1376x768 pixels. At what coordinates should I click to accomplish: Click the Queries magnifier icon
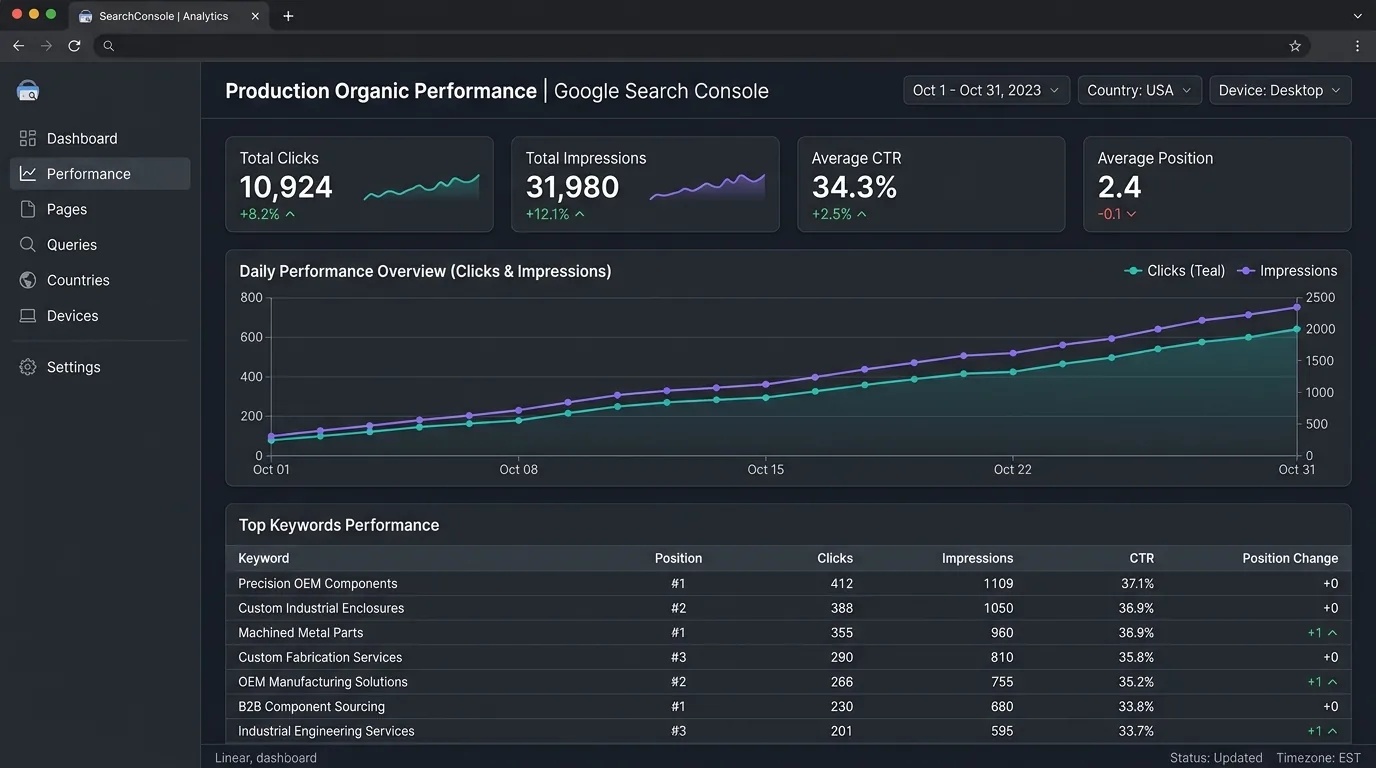coord(28,245)
